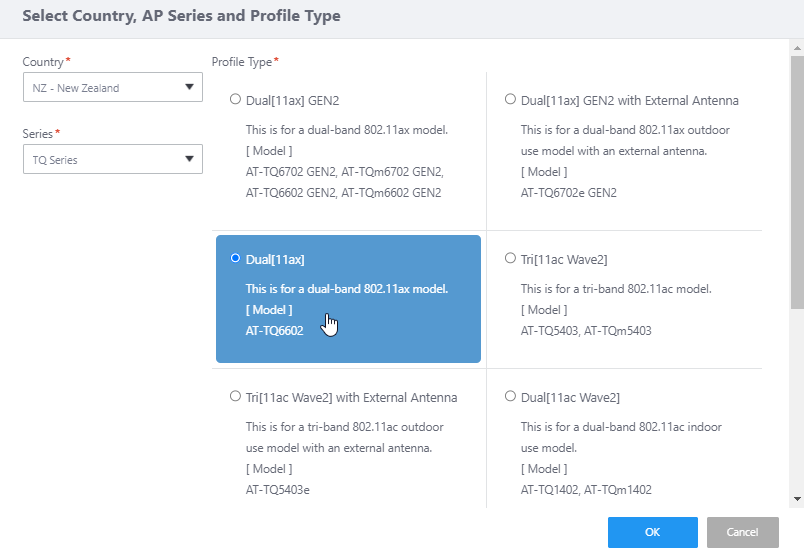
Task: Click the AT-TQ1402, AT-TQm1402 model text
Action: pos(585,488)
